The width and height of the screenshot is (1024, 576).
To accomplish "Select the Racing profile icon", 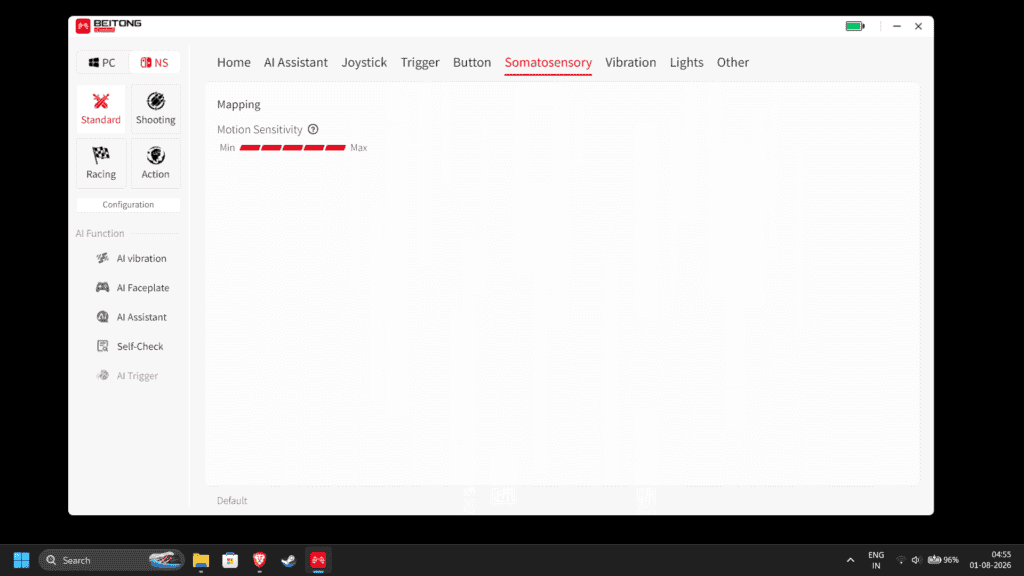I will click(x=101, y=163).
